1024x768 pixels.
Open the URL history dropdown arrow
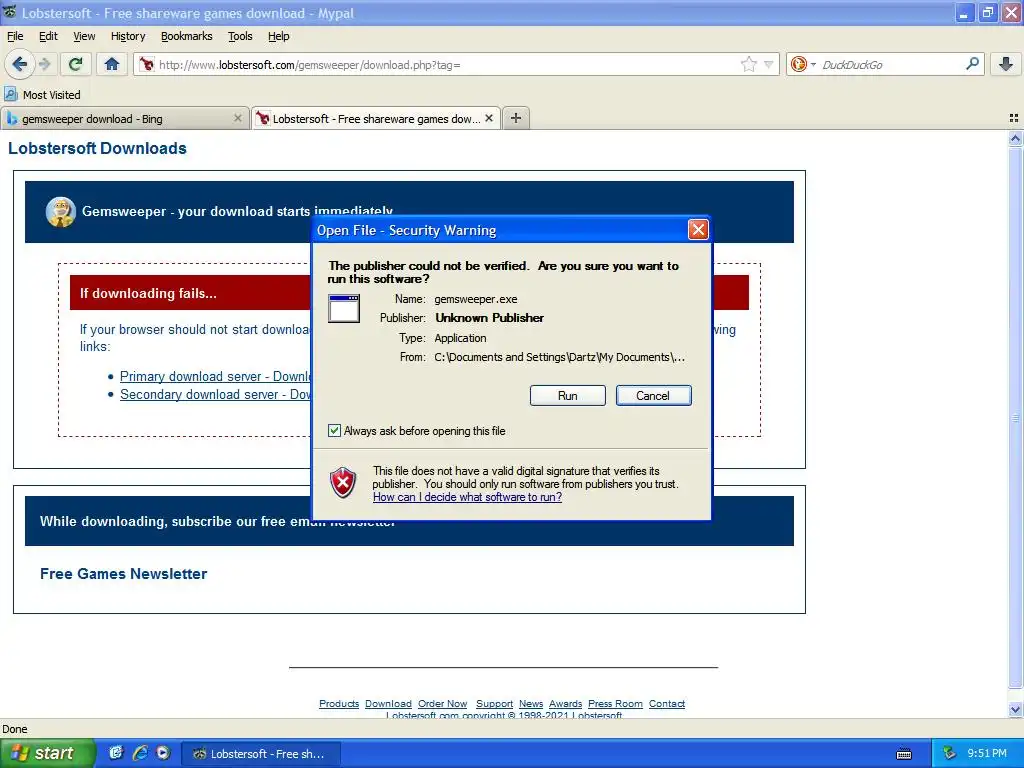[769, 64]
